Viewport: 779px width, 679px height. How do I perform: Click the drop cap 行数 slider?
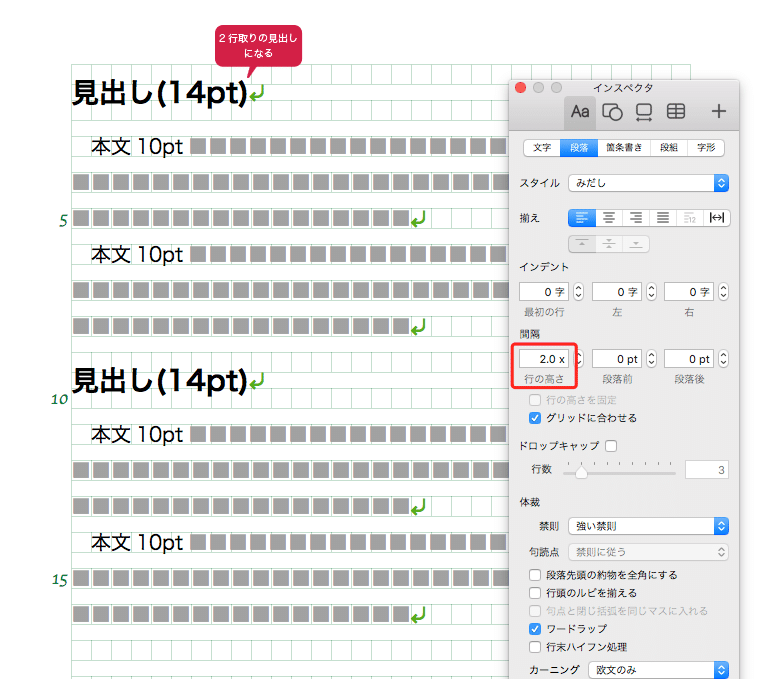tap(620, 470)
